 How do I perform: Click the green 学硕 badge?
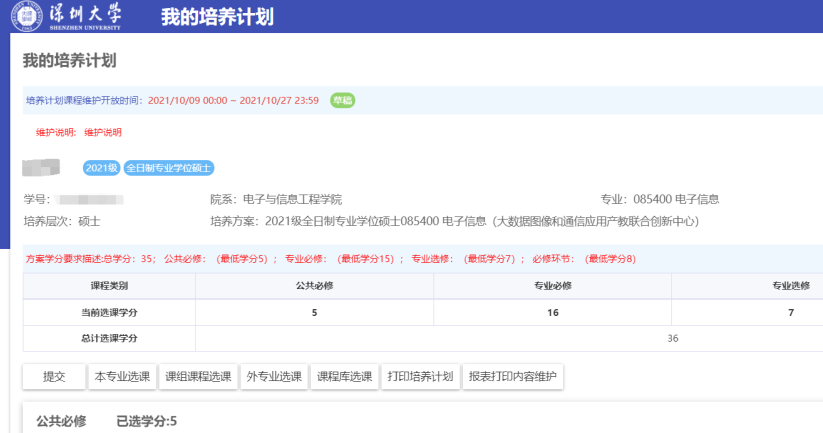tap(343, 100)
